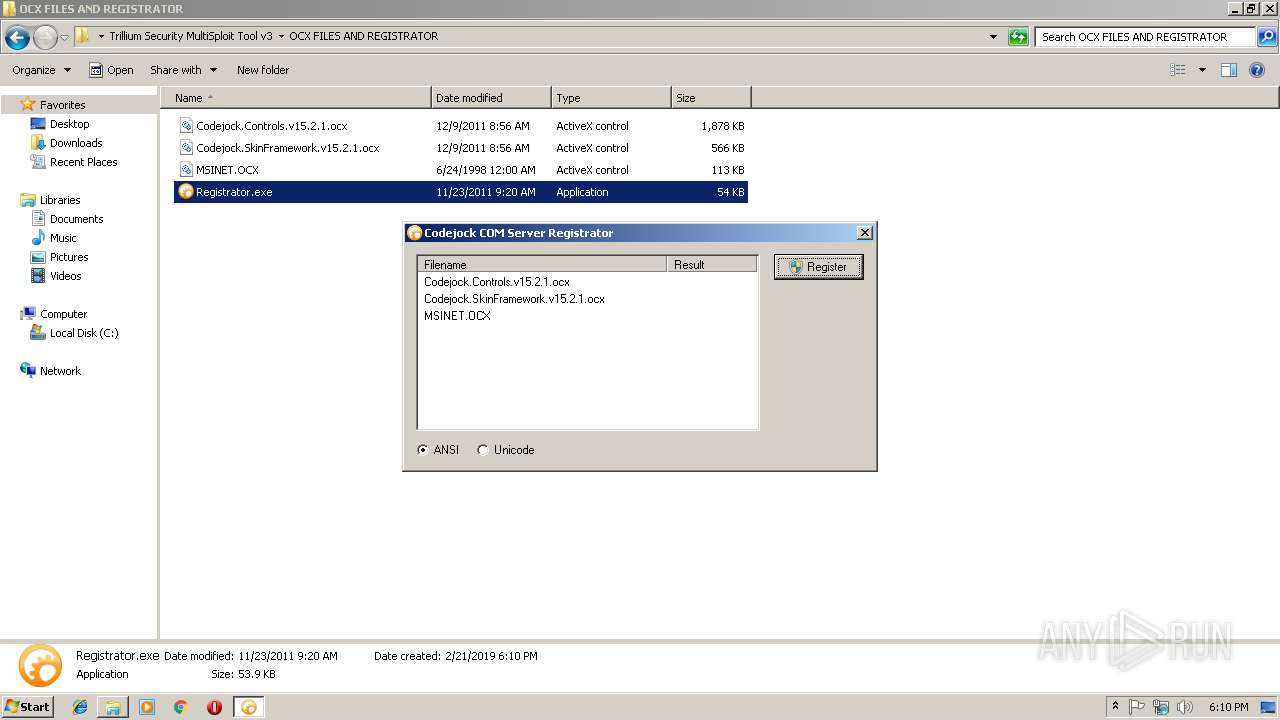Open the Share with menu
1280x720 pixels.
[x=183, y=70]
